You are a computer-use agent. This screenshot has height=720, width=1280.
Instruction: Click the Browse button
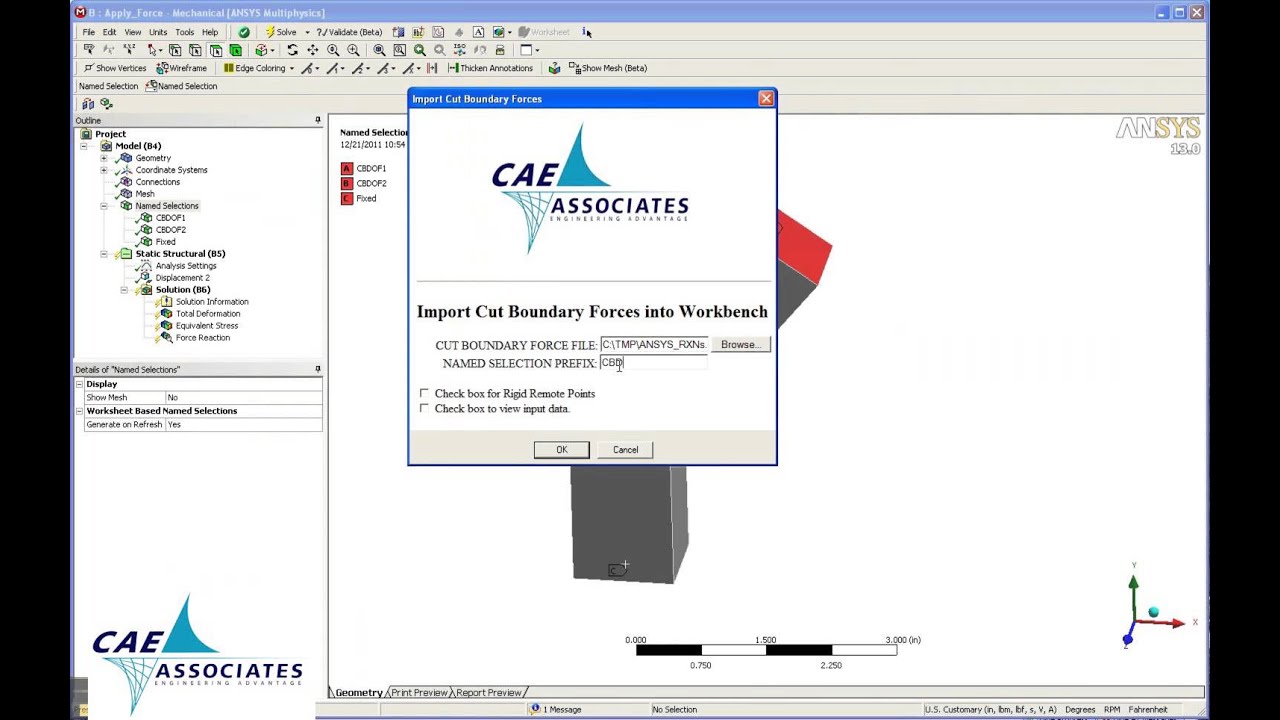(x=740, y=345)
